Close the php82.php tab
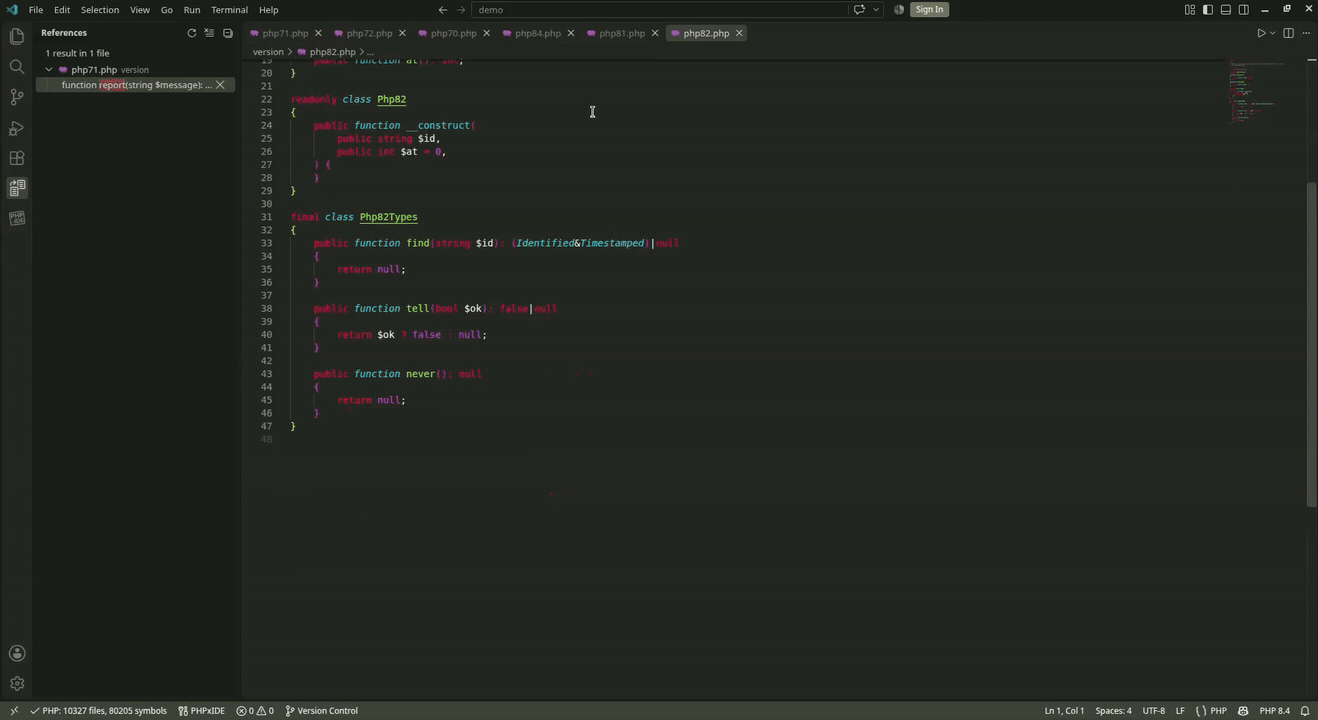The image size is (1318, 720). coord(739,33)
